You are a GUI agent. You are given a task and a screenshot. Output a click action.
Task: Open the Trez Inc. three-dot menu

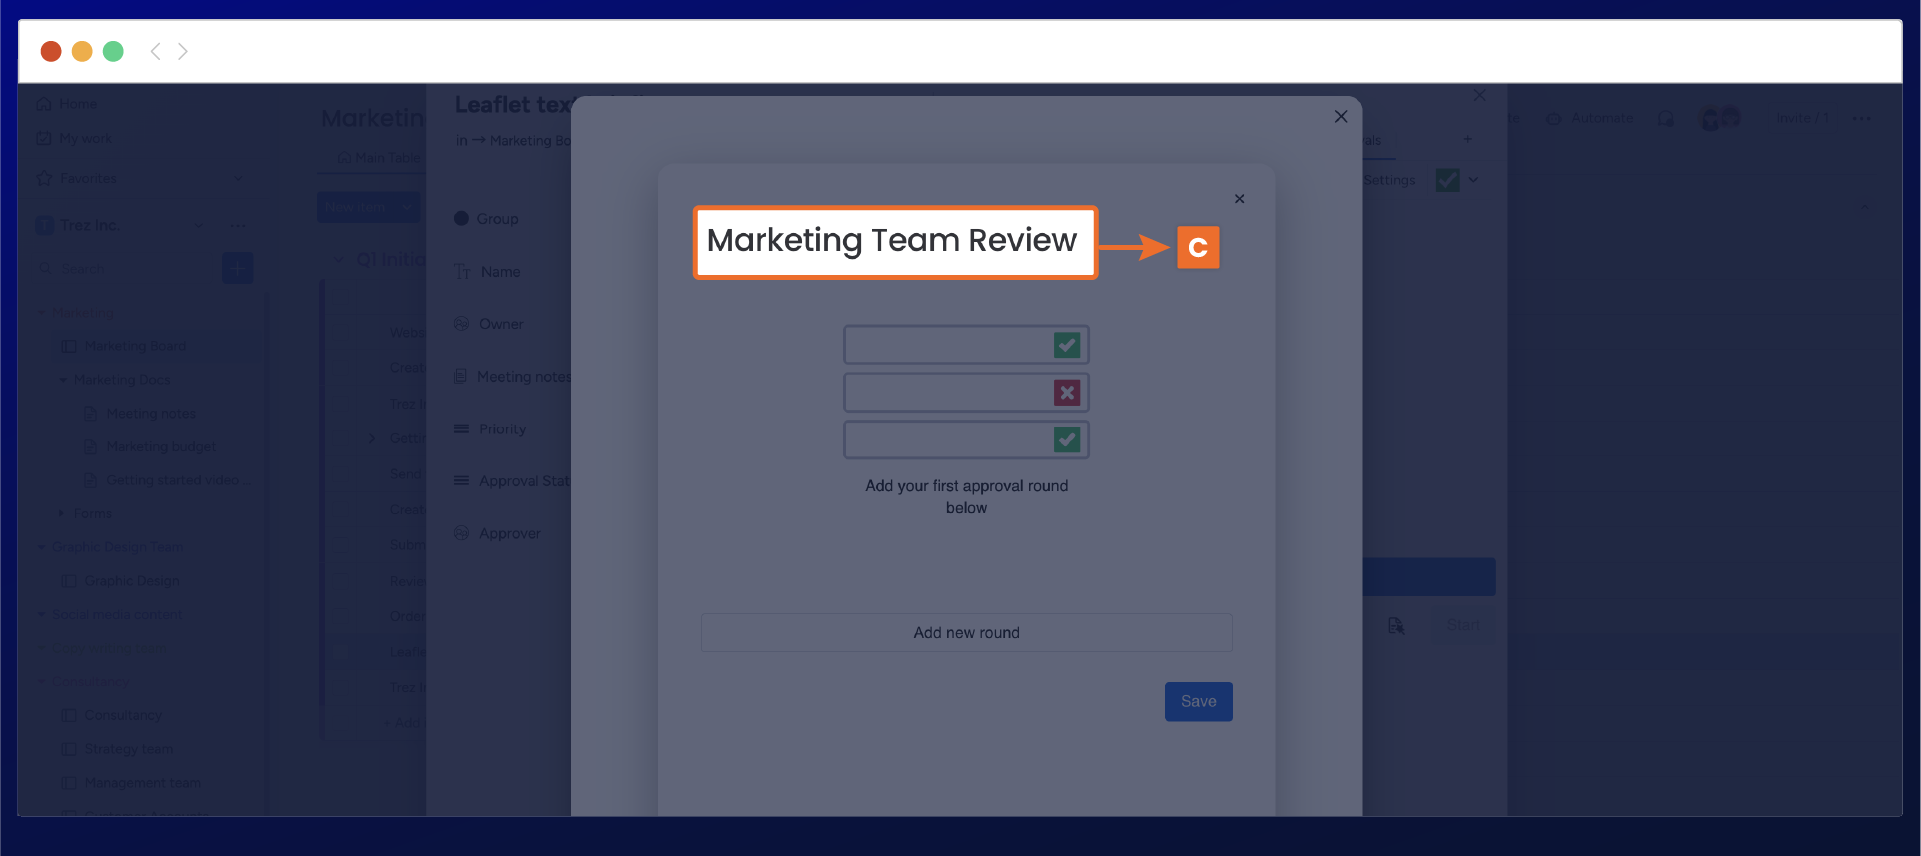point(238,226)
